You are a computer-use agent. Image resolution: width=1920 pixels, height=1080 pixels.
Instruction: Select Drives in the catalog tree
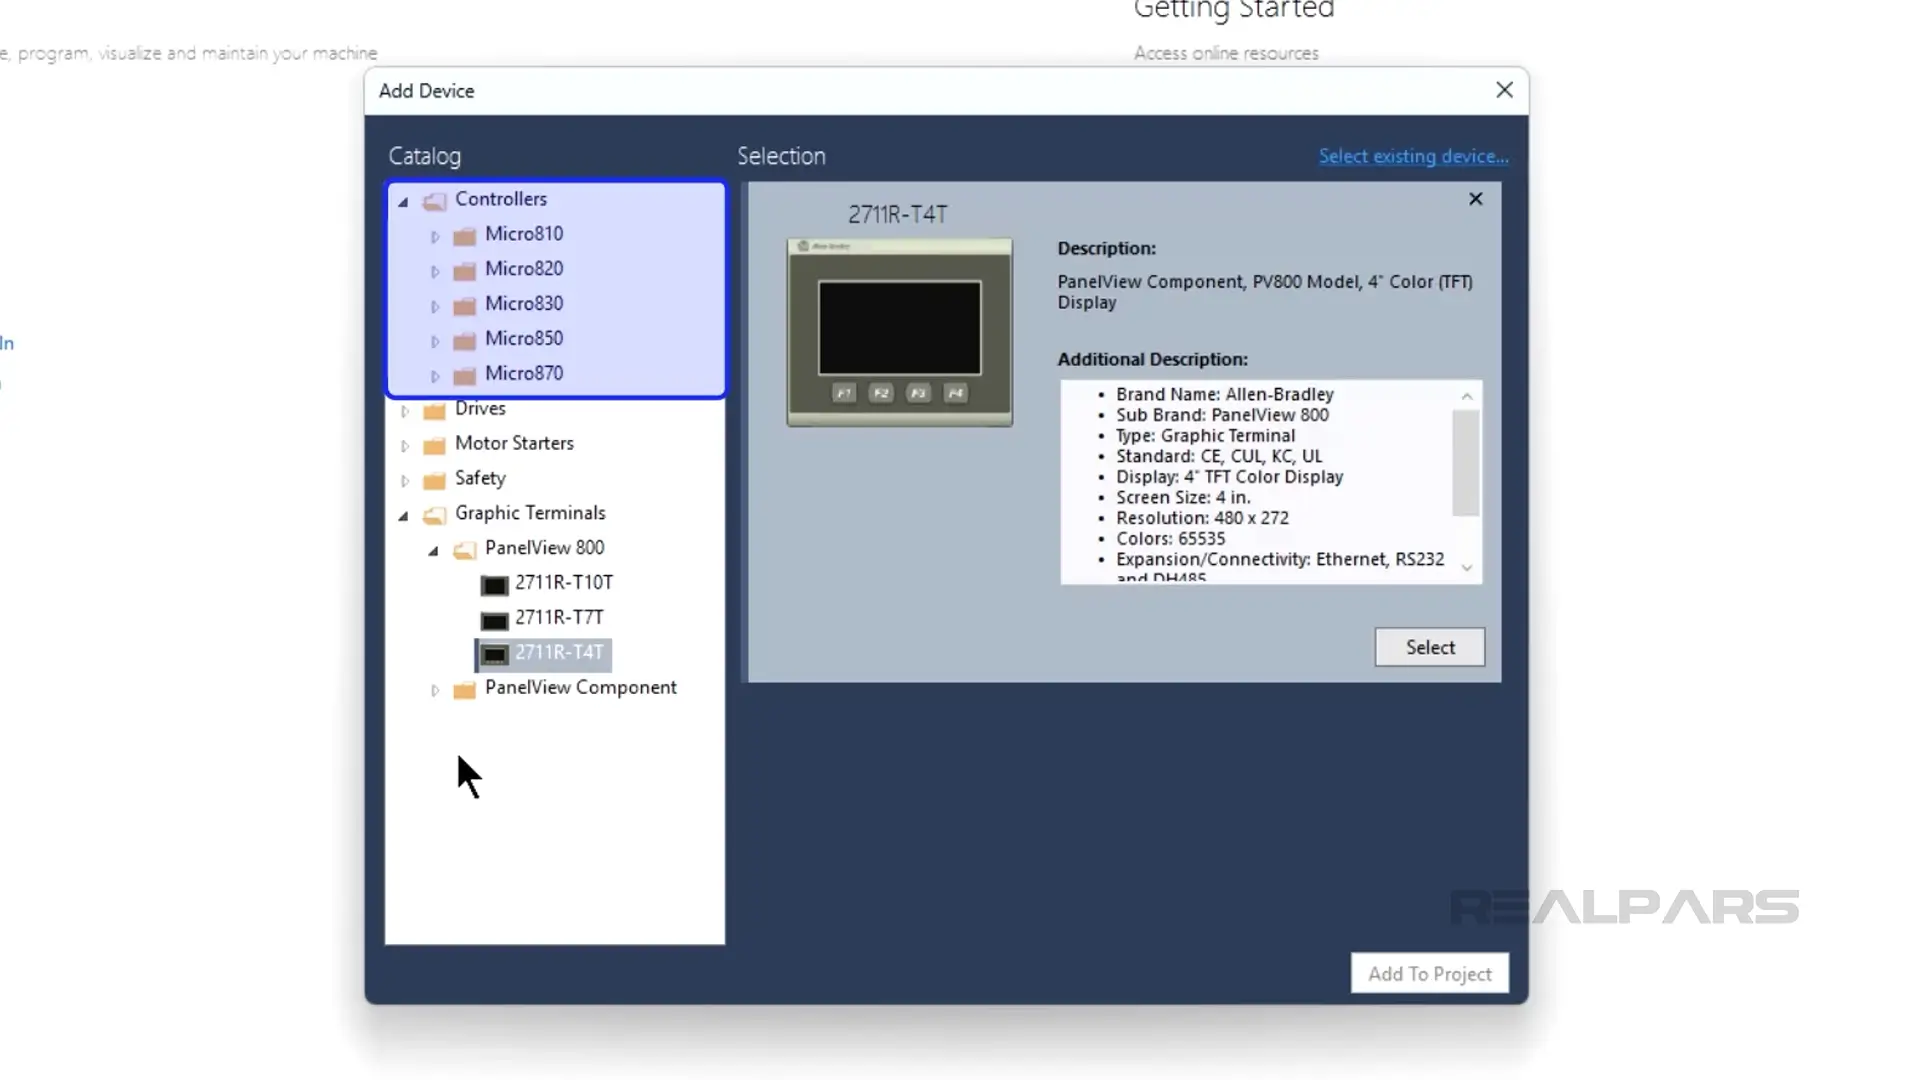pyautogui.click(x=480, y=408)
